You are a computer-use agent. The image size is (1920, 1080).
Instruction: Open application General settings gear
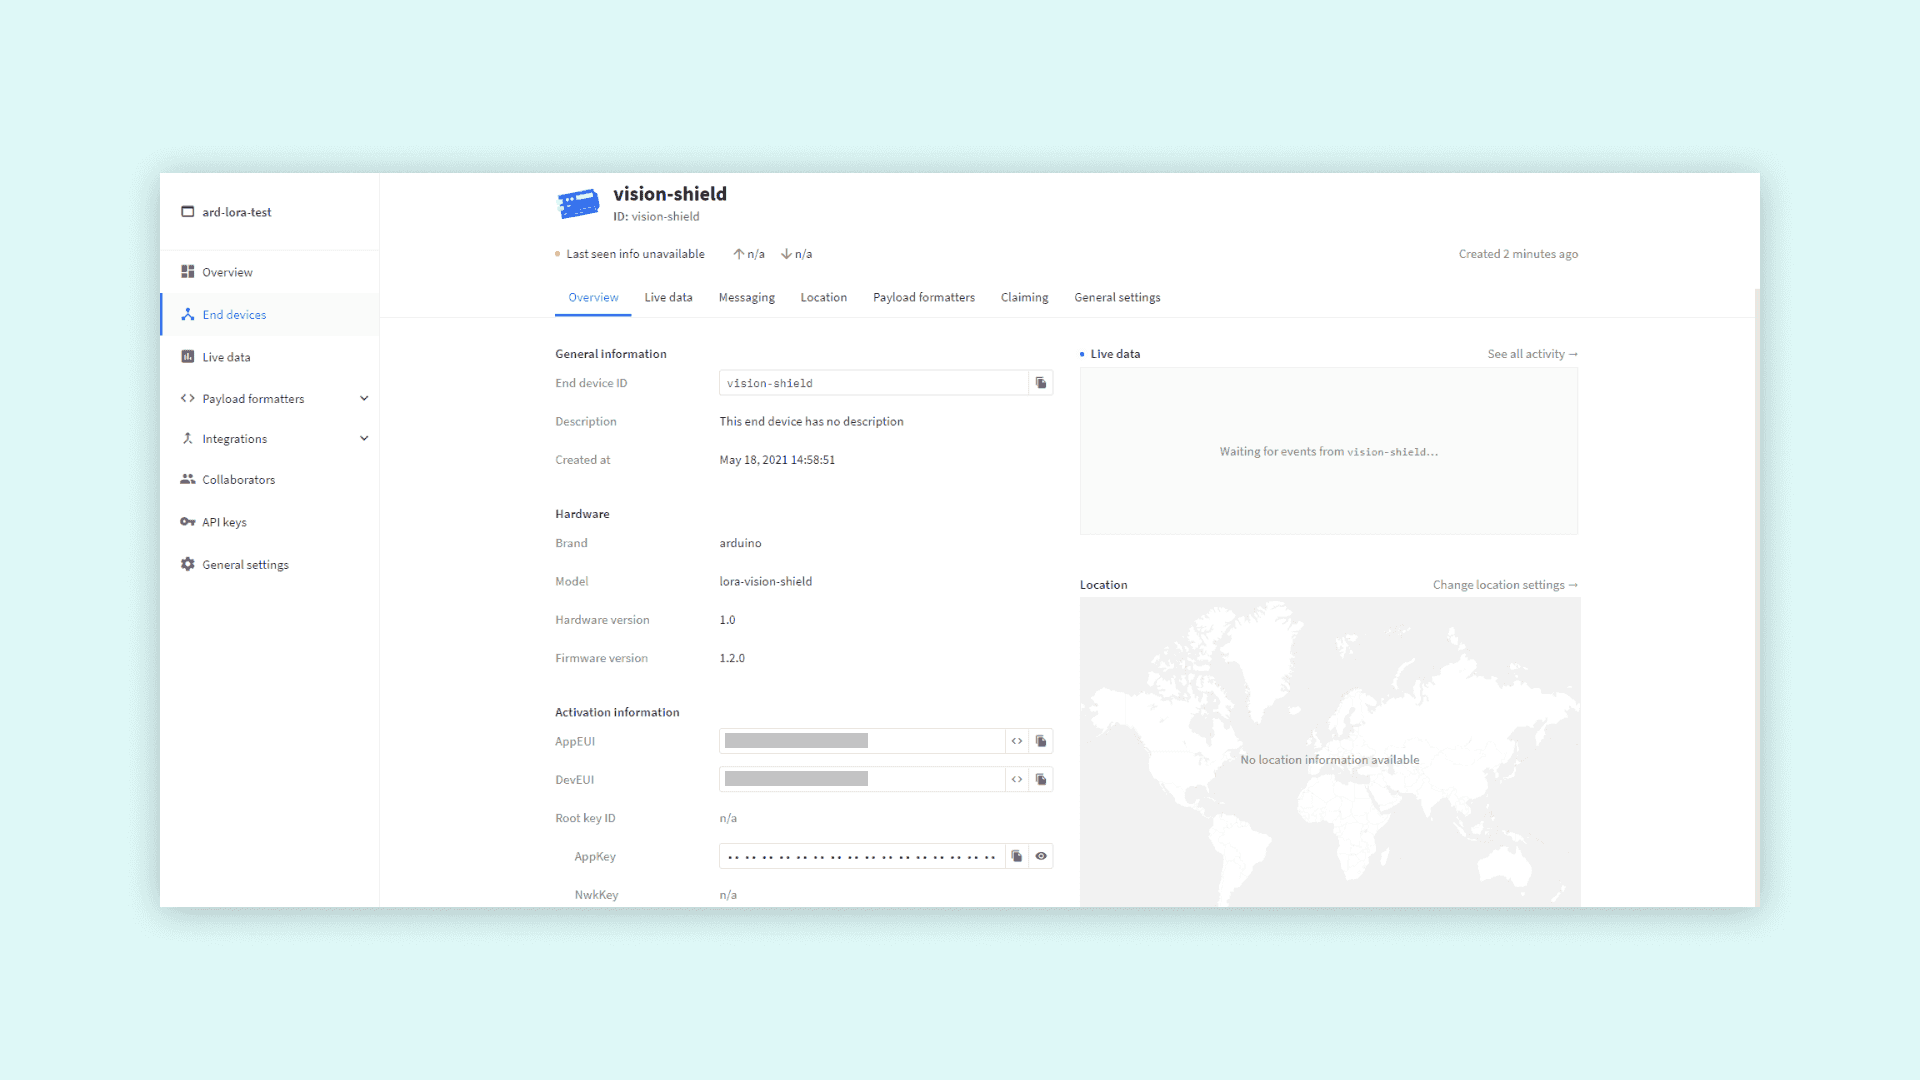click(x=188, y=564)
